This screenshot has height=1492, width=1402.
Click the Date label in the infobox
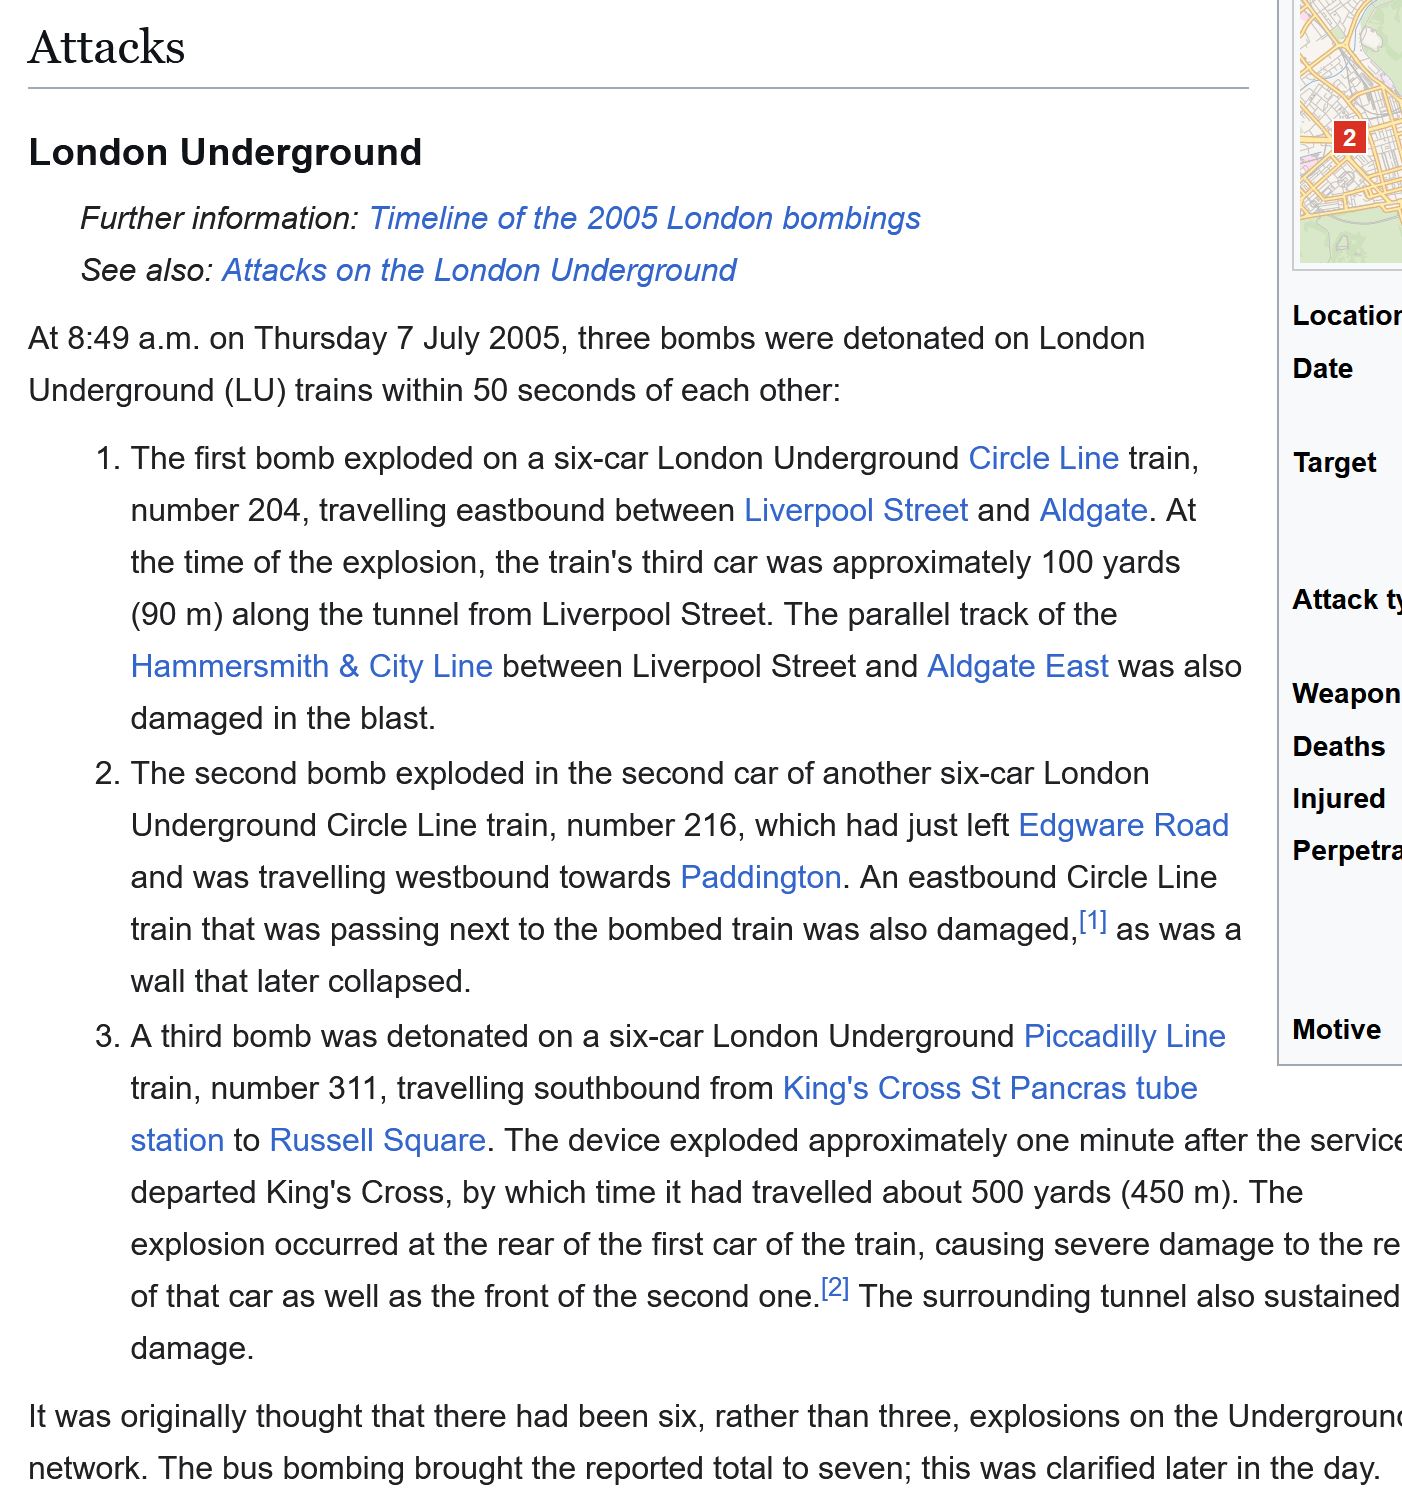[x=1322, y=368]
